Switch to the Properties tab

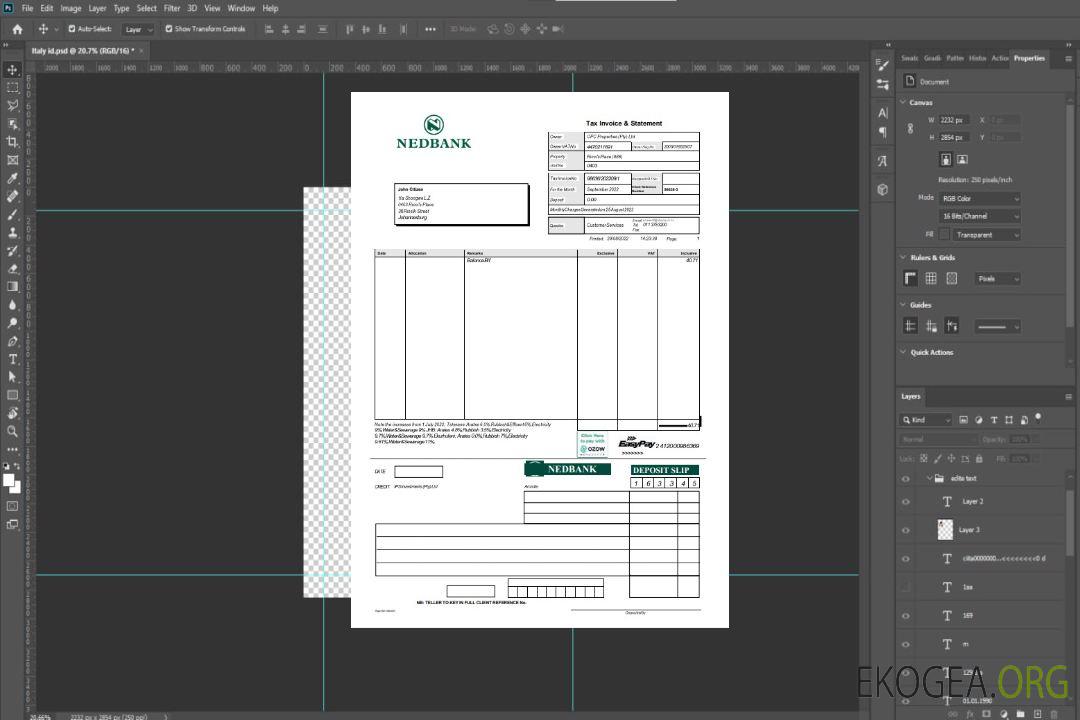[x=1029, y=58]
